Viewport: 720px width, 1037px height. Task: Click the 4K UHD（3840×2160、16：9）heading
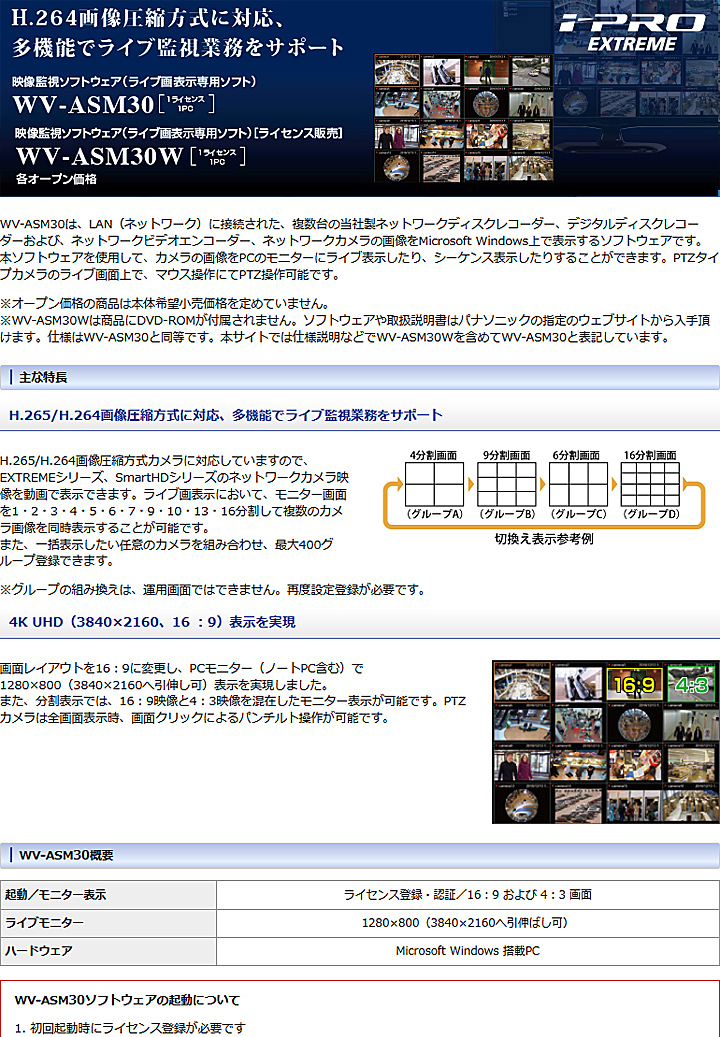point(152,622)
